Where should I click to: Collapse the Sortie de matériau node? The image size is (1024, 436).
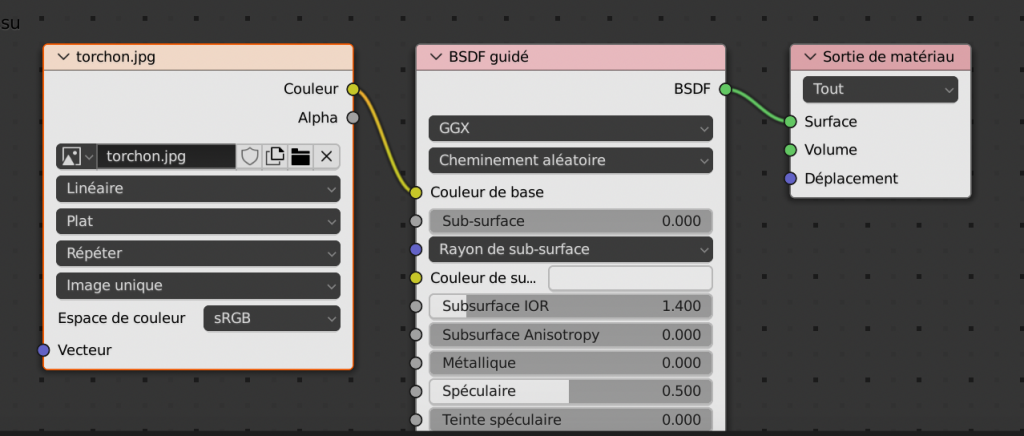pyautogui.click(x=809, y=57)
